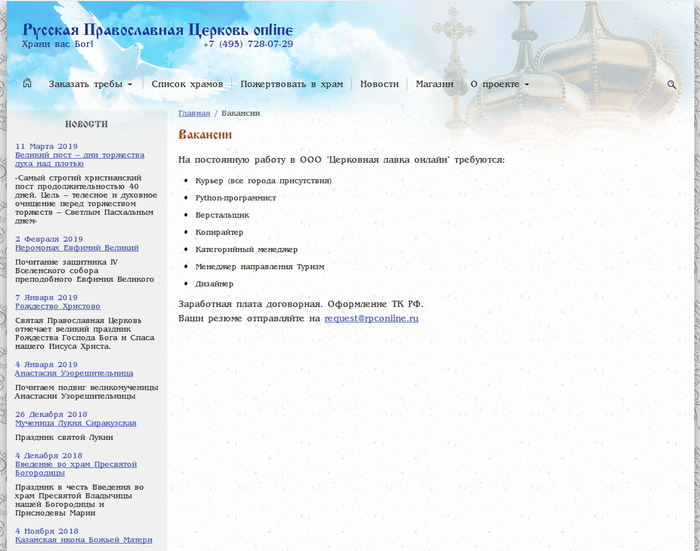The width and height of the screenshot is (700, 551).
Task: Go to 'Новости' in navigation
Action: click(x=379, y=85)
